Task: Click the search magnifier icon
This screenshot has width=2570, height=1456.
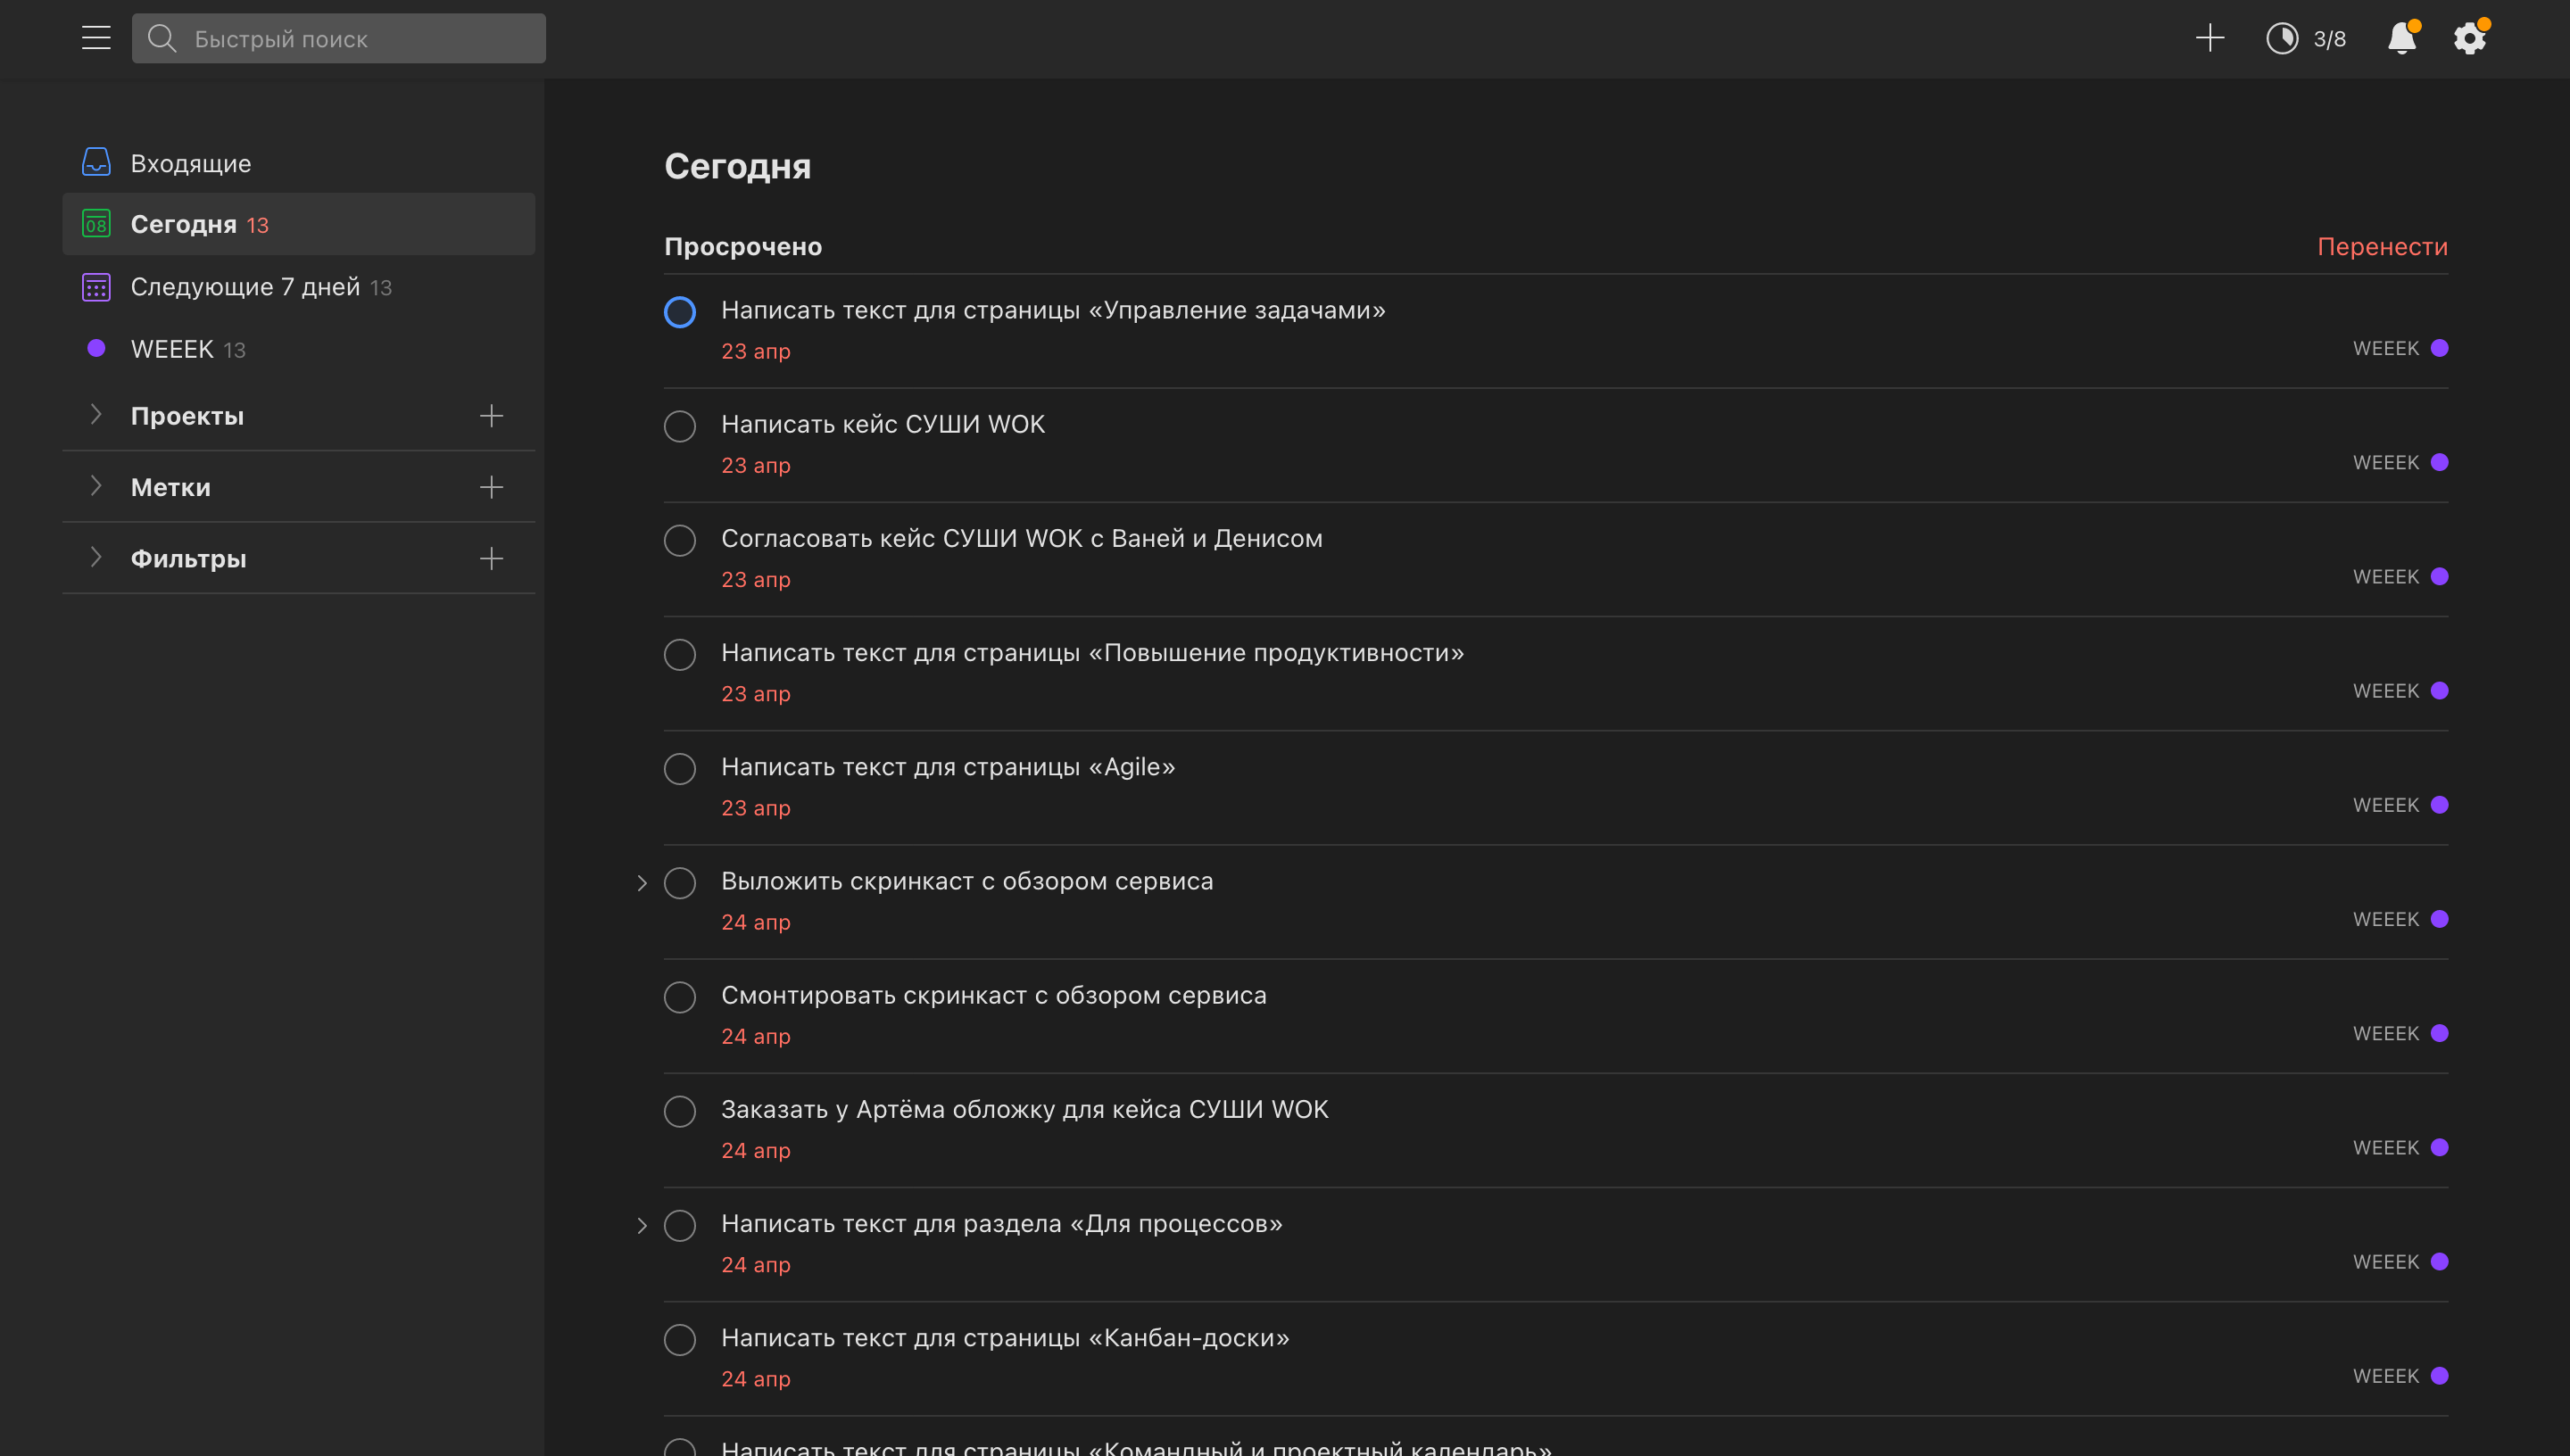Action: click(x=162, y=38)
